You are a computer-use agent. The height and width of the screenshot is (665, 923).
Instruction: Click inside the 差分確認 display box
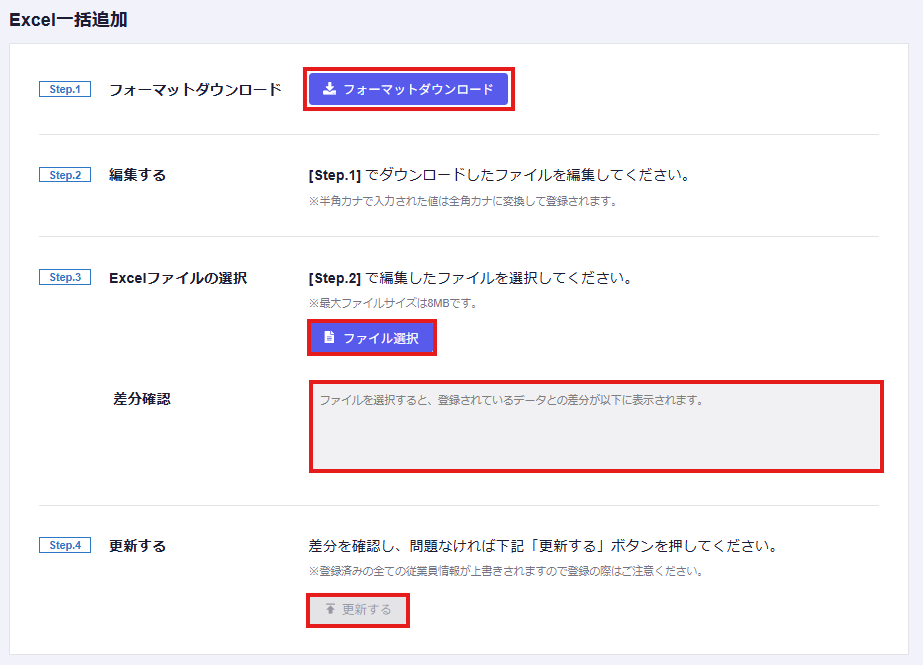[x=596, y=426]
